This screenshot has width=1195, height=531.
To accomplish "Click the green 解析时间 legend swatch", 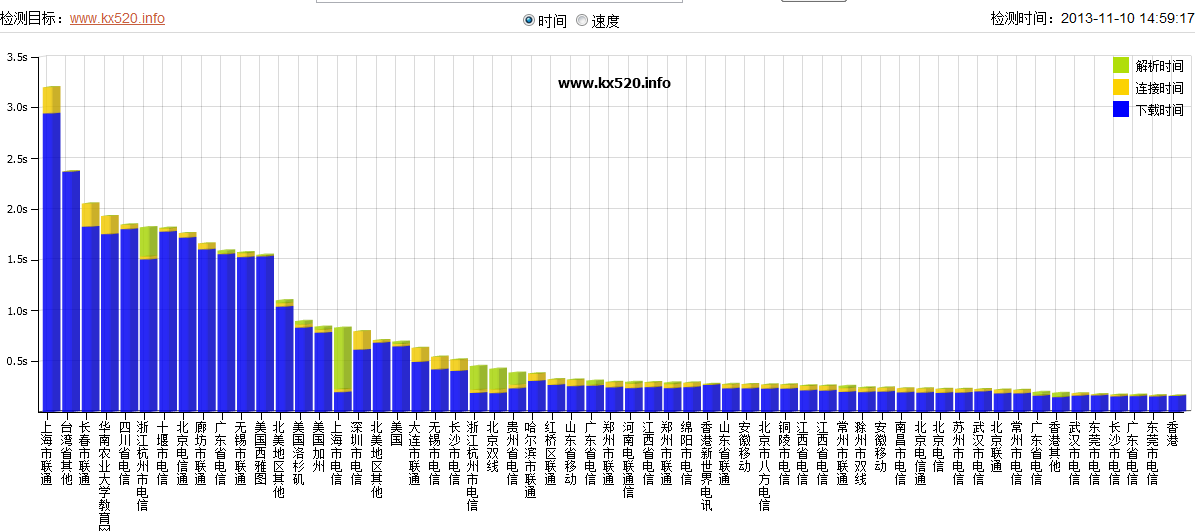I will [1121, 65].
